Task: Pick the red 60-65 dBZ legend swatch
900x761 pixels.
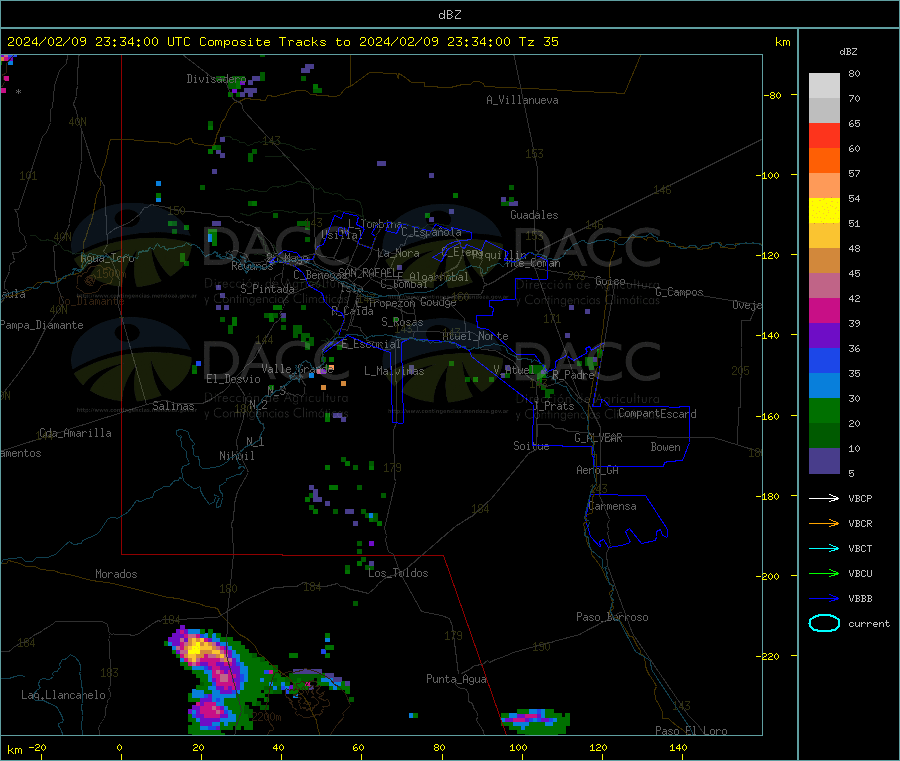Action: (x=824, y=135)
